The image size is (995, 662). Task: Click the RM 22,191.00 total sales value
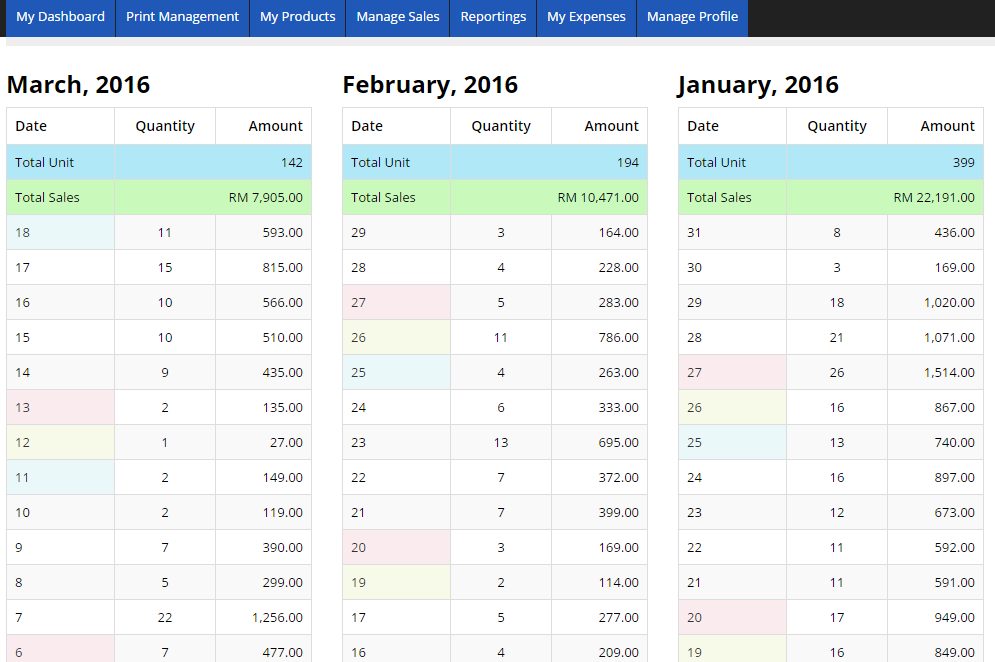[934, 197]
